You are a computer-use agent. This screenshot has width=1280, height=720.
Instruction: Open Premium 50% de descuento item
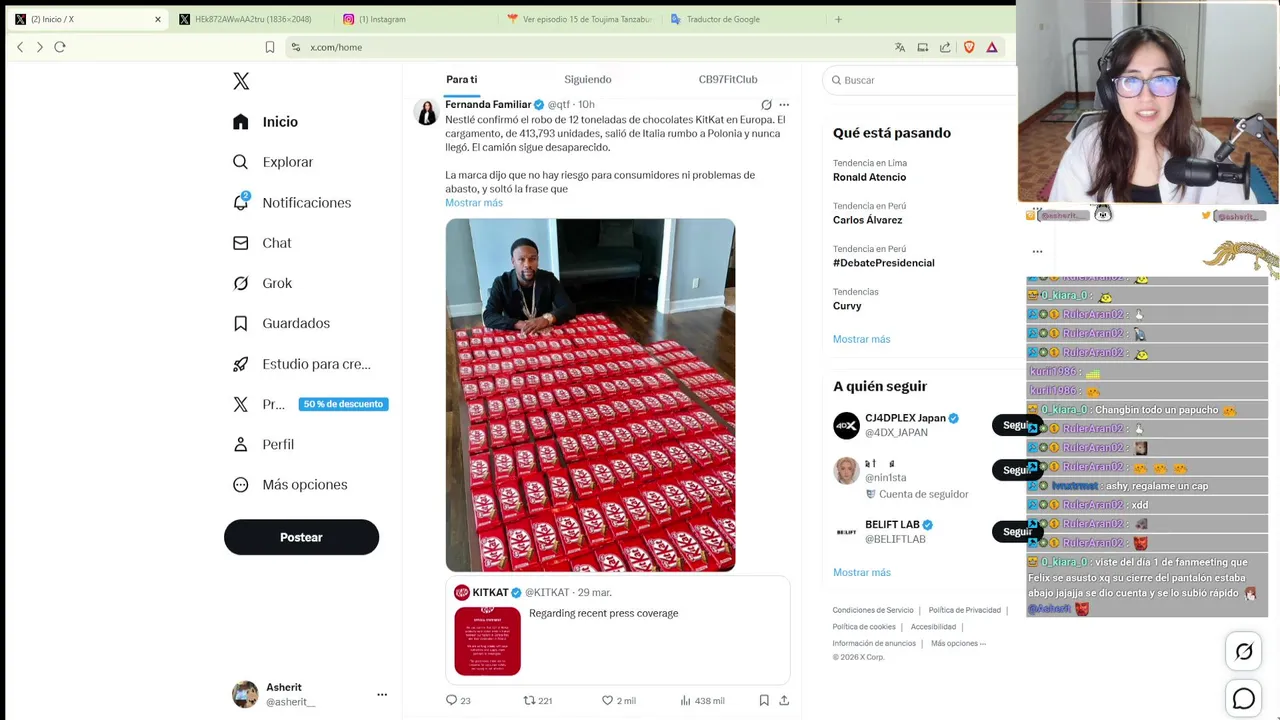click(x=310, y=404)
